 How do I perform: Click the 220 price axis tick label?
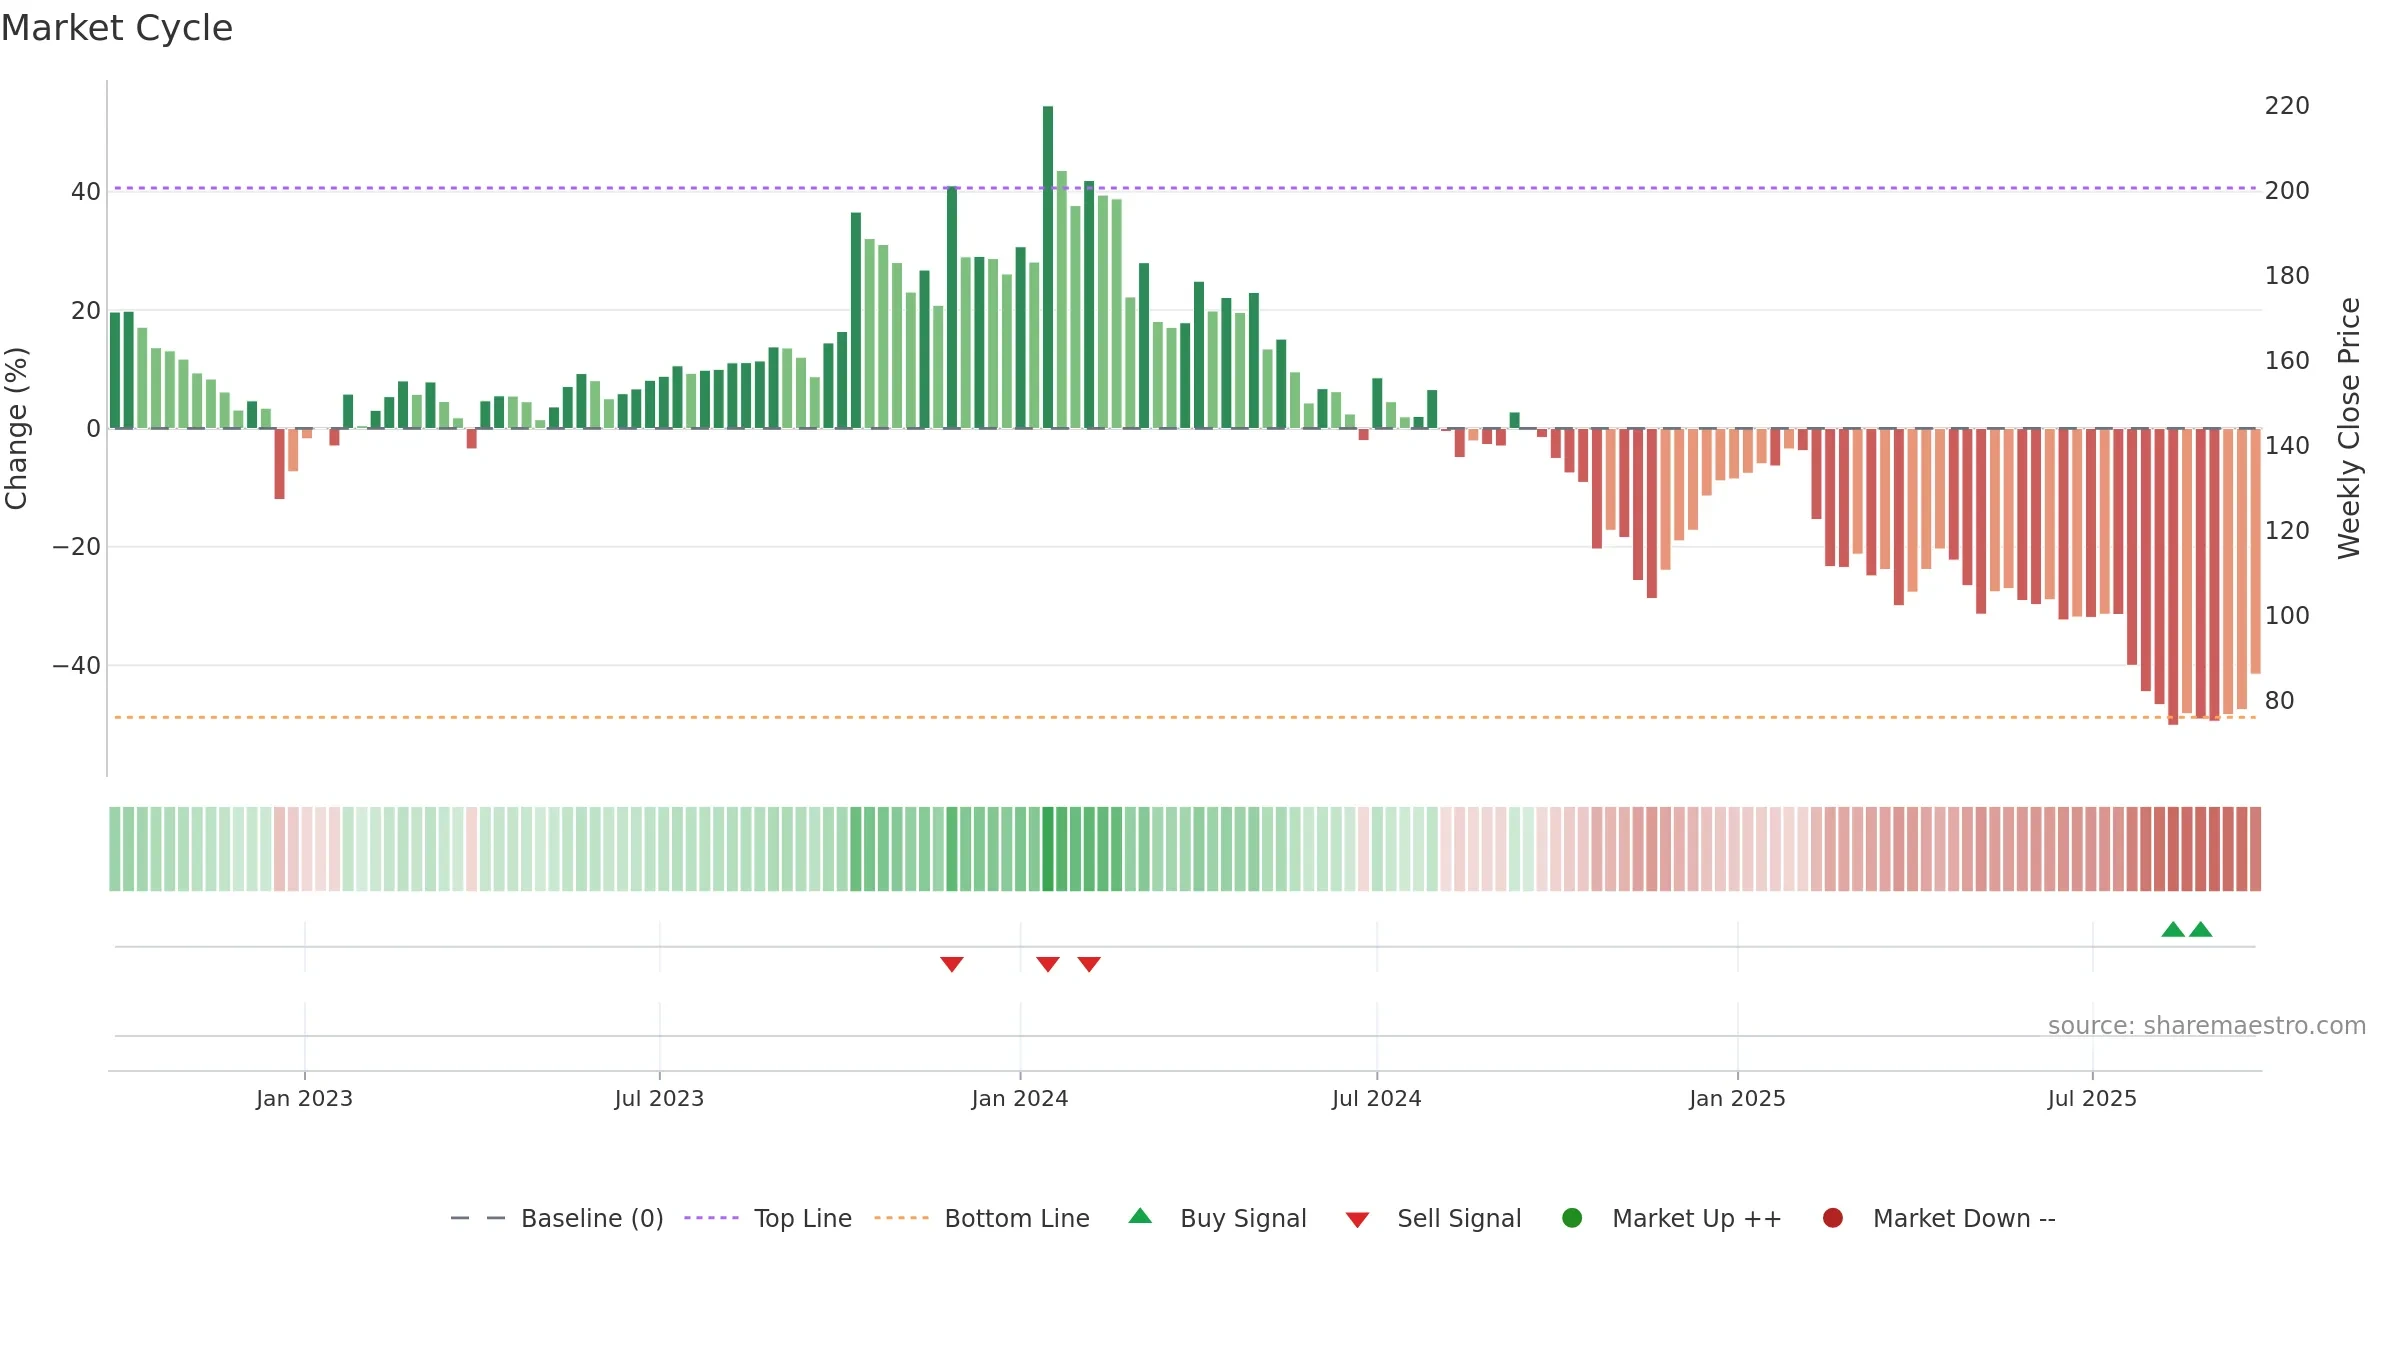tap(2287, 106)
